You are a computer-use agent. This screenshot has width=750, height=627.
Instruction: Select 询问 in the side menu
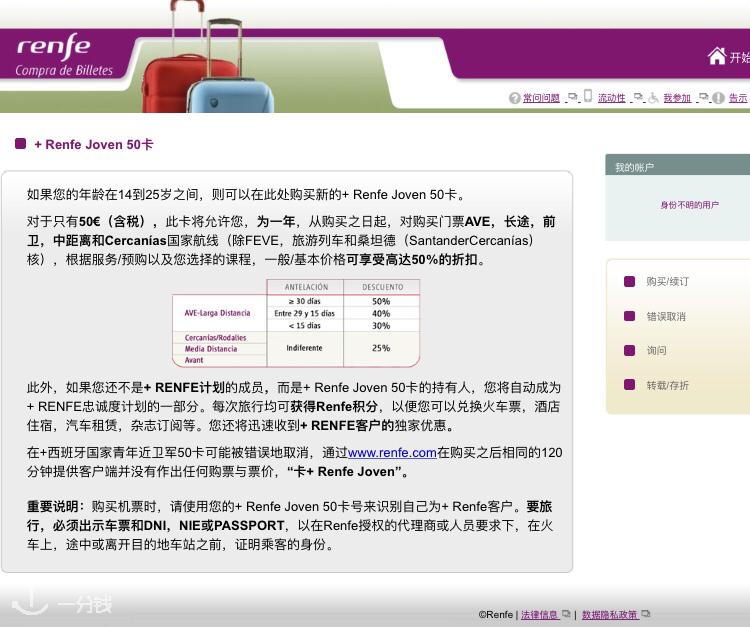click(656, 351)
